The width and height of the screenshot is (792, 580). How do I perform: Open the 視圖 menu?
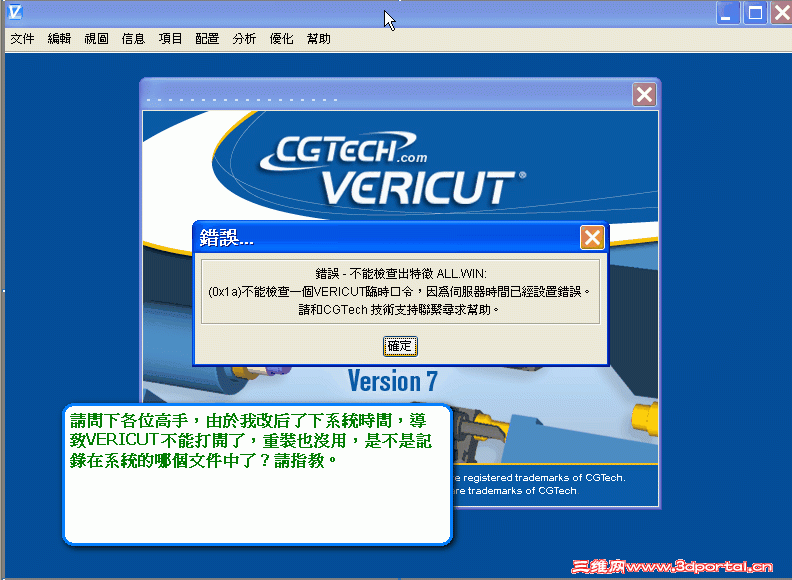96,39
